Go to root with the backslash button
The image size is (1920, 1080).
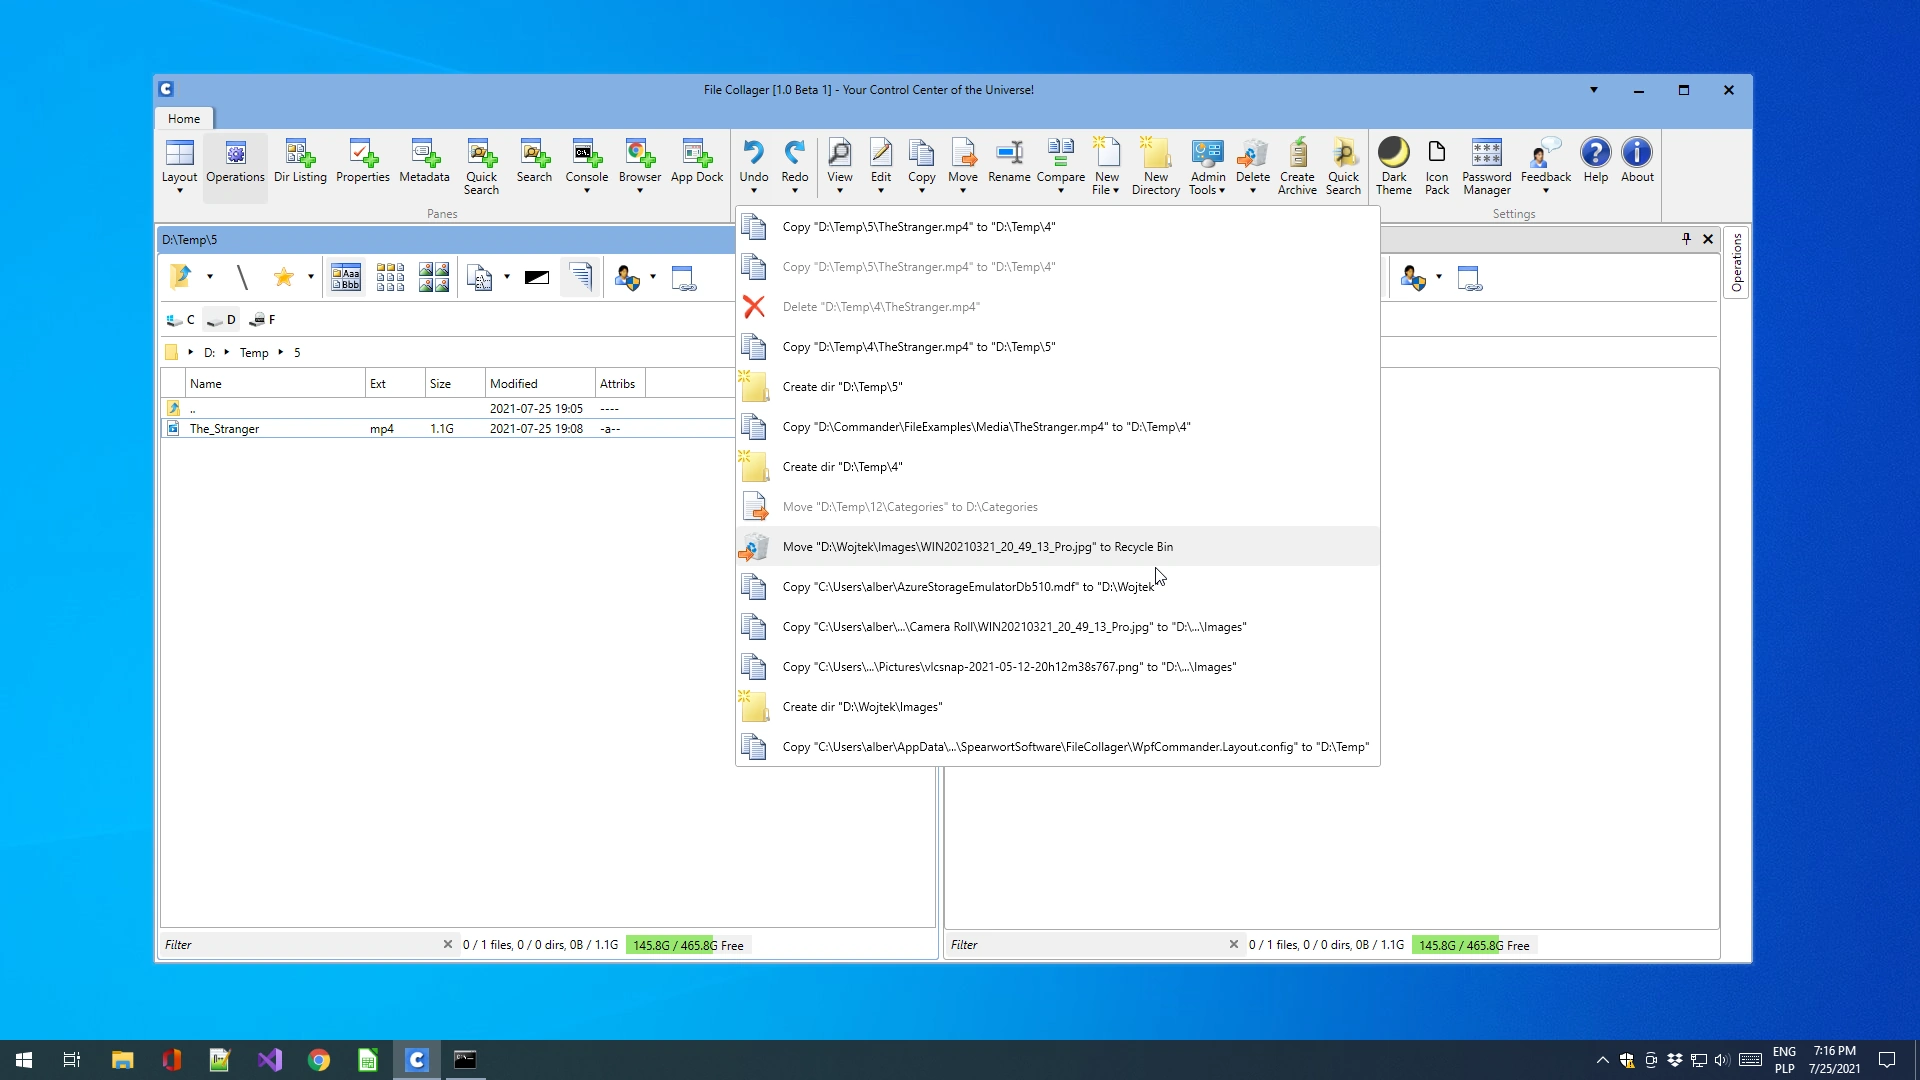point(242,277)
